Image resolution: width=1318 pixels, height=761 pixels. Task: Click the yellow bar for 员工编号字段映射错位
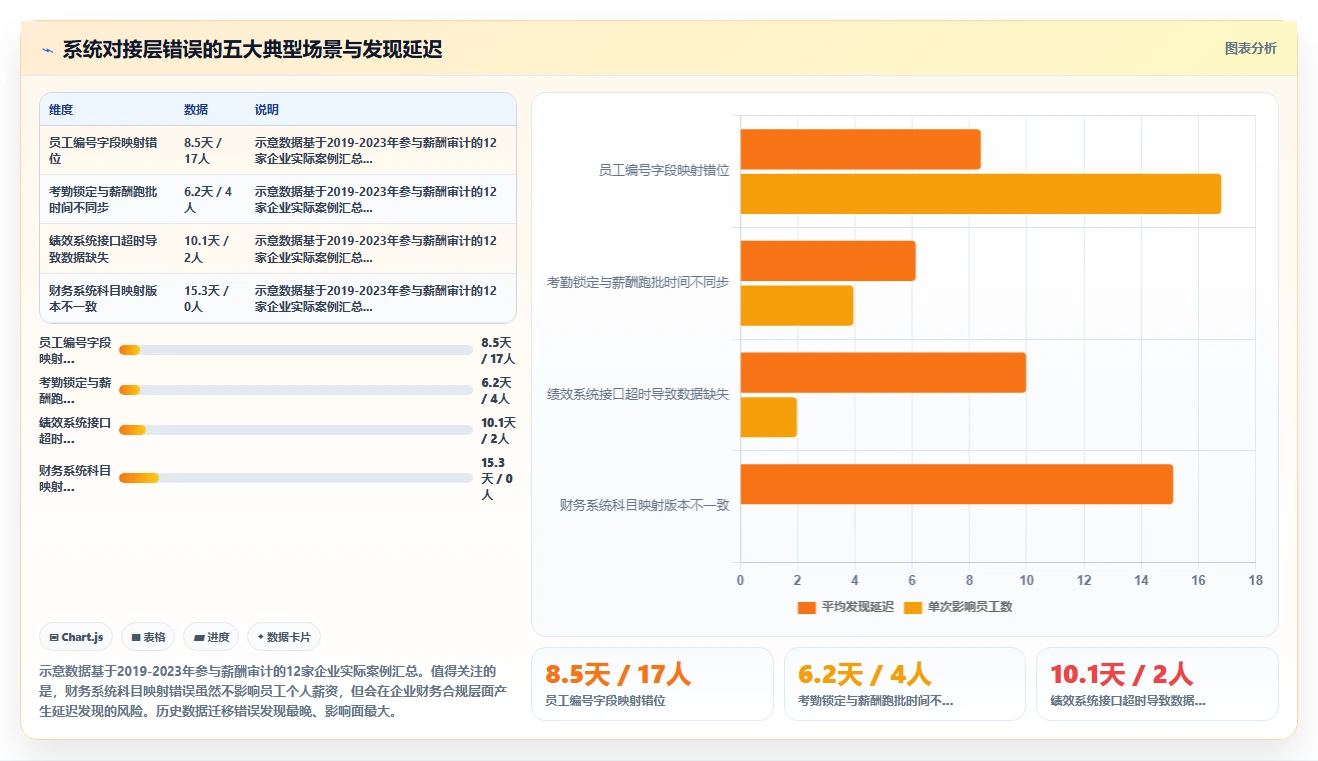click(x=980, y=194)
